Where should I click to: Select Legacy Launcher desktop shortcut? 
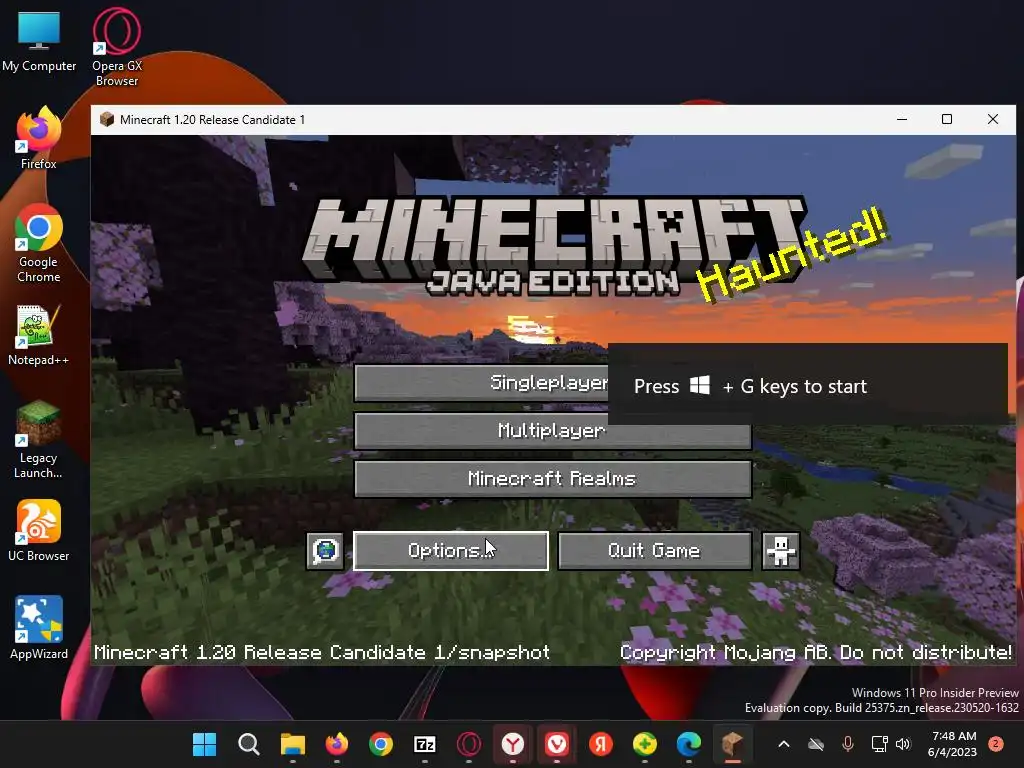click(x=39, y=440)
